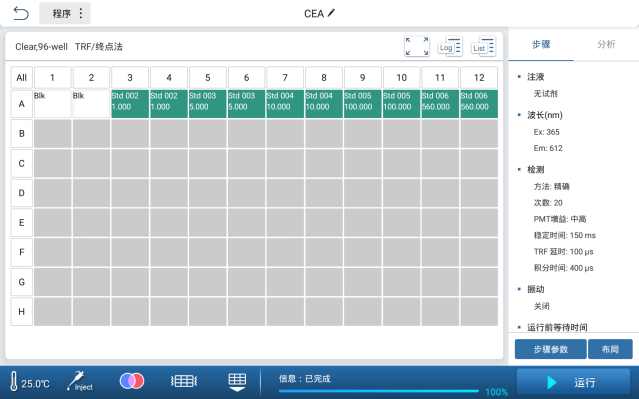Switch to the 分析 tab
The width and height of the screenshot is (639, 399).
[606, 44]
